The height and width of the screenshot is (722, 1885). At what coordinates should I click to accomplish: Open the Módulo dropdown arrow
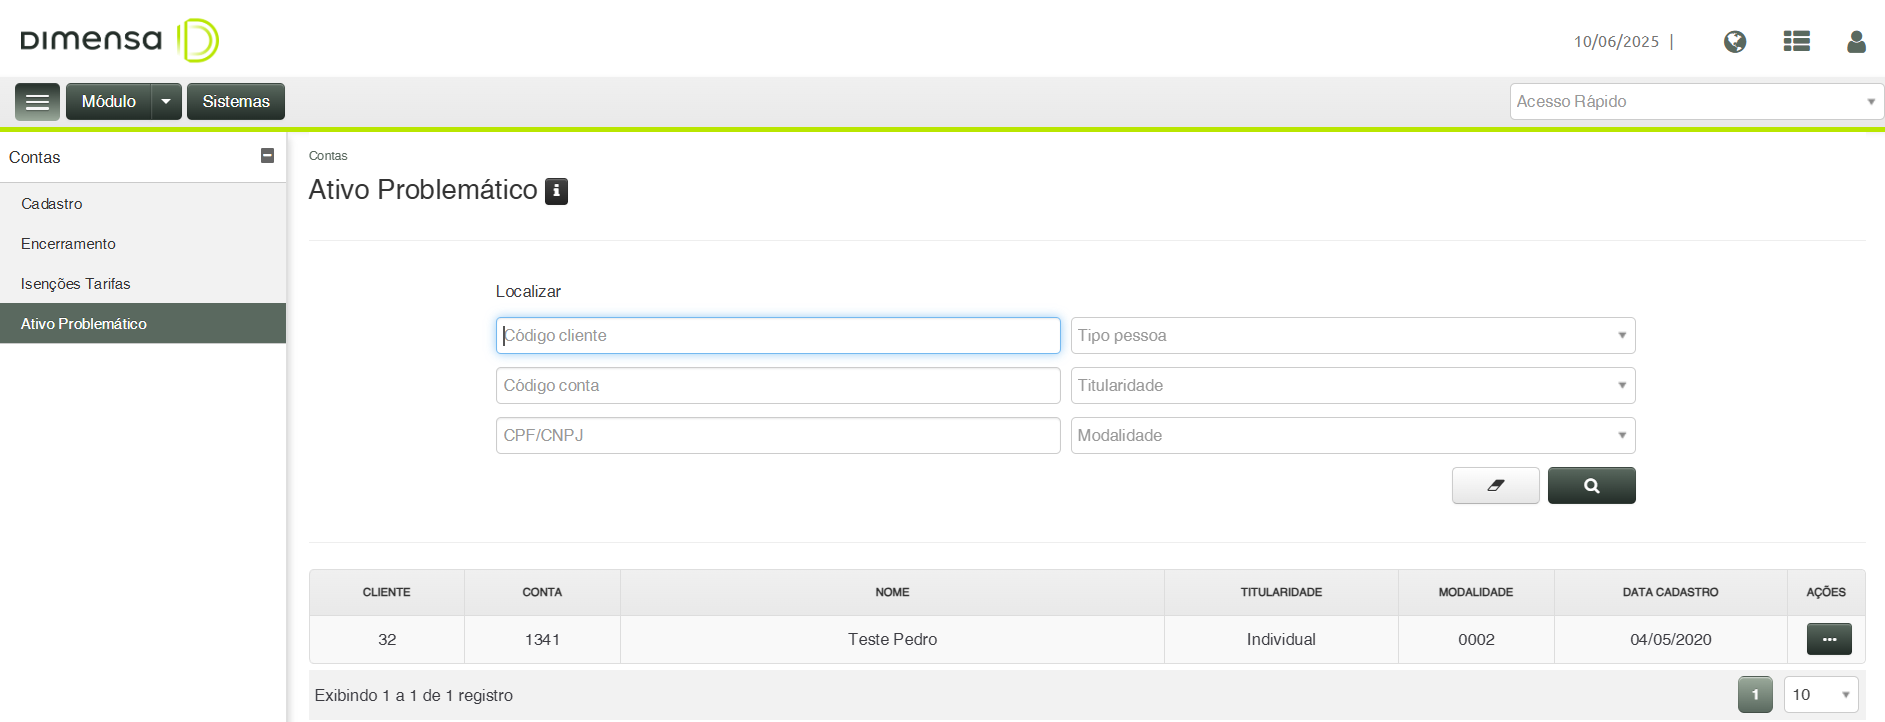(166, 102)
